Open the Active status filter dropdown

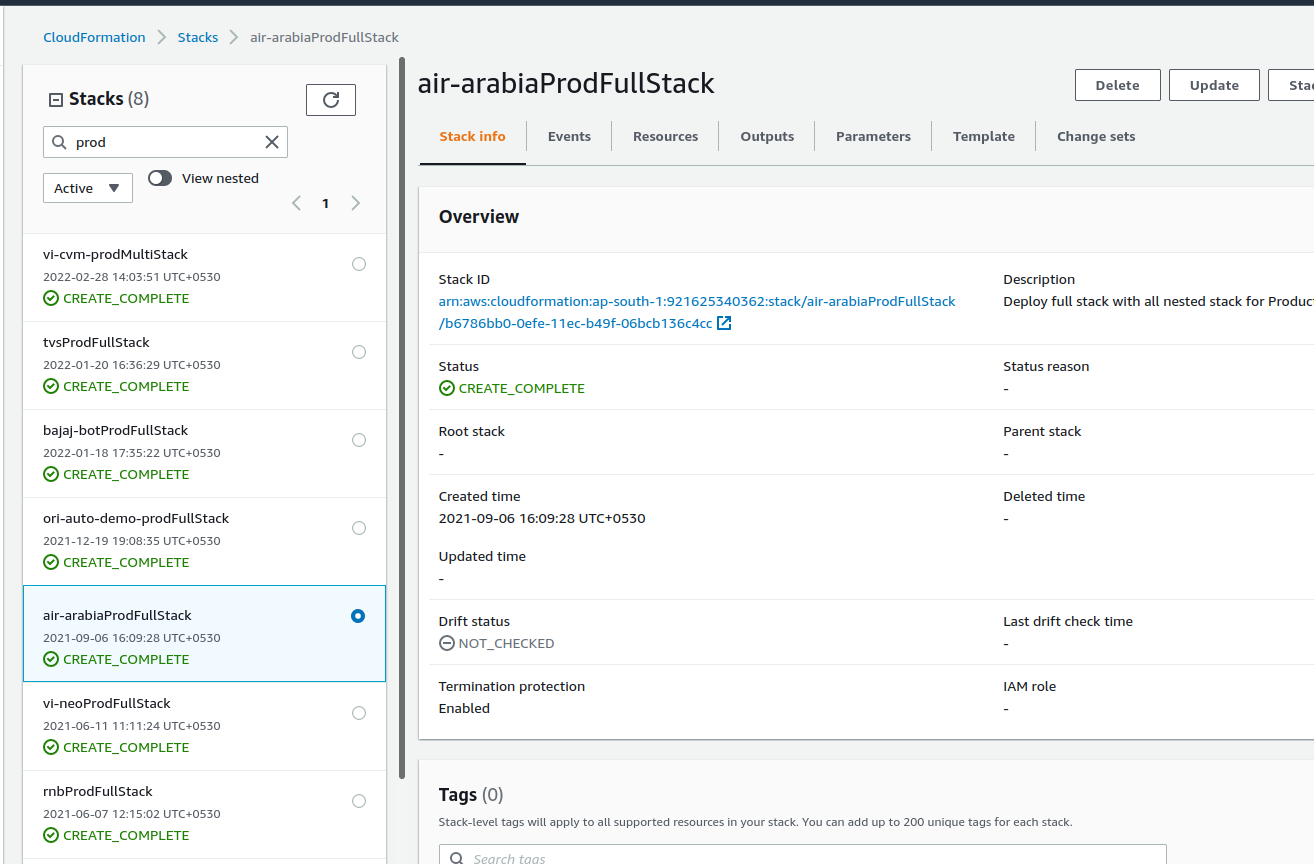[x=88, y=188]
